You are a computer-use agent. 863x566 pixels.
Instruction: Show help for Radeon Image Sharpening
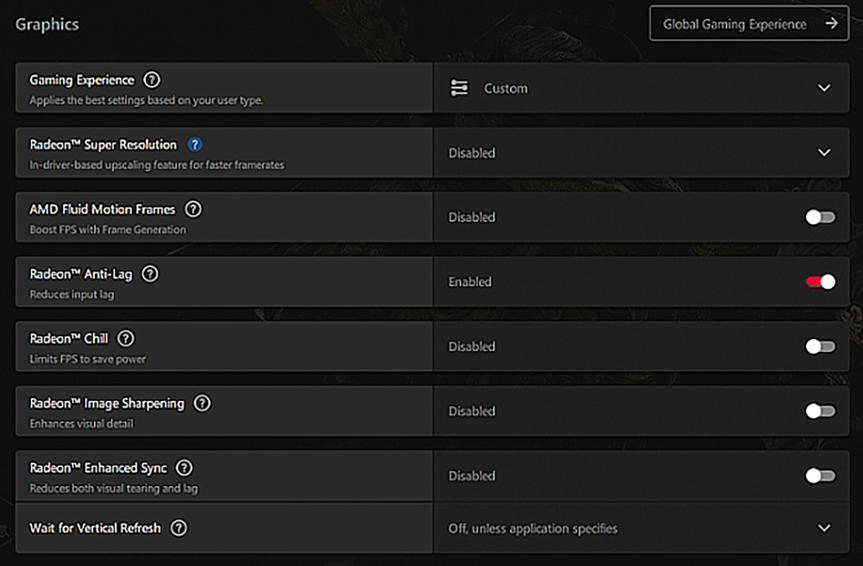tap(202, 404)
